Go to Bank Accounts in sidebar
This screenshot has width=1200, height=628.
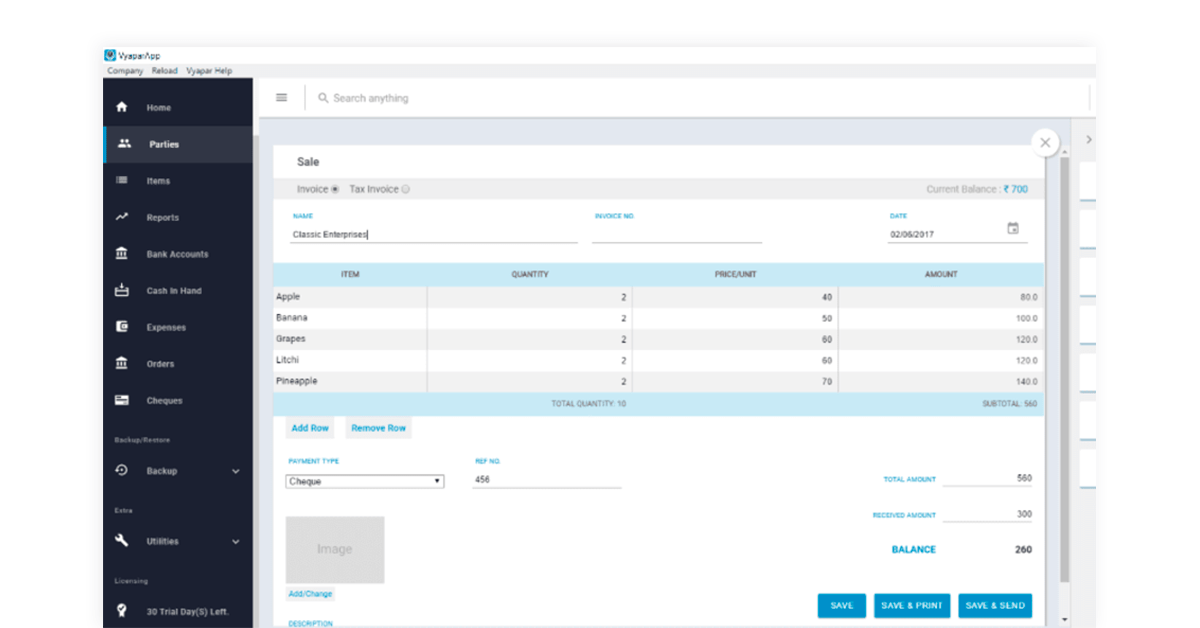pyautogui.click(x=177, y=254)
